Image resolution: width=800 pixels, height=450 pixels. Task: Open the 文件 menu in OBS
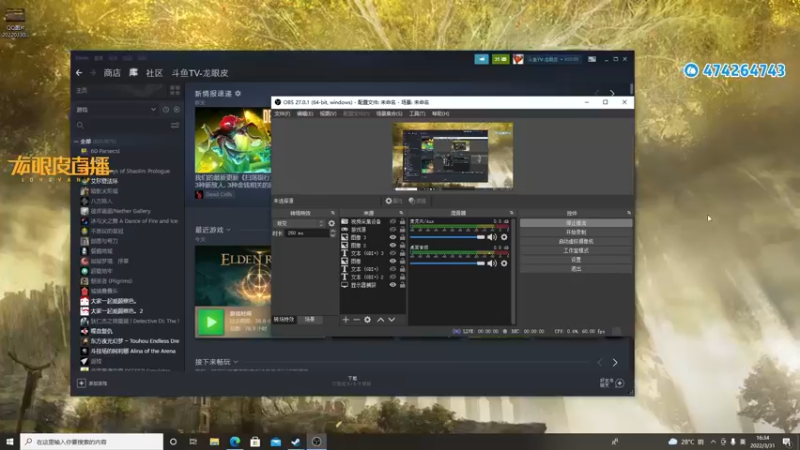[282, 114]
